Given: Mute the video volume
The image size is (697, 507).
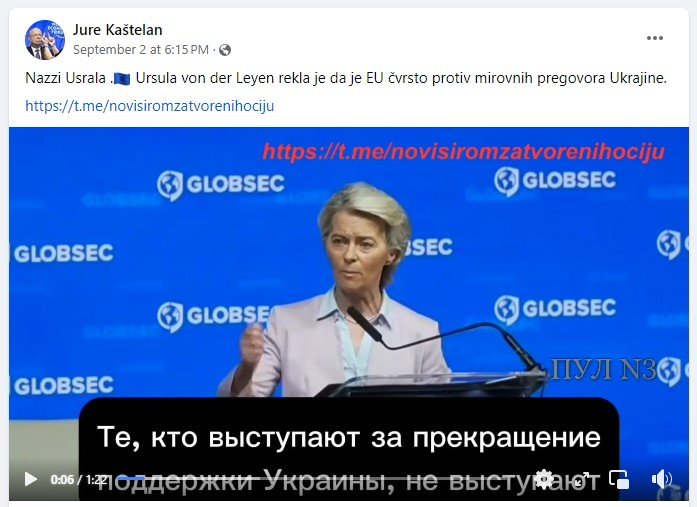Looking at the screenshot, I should [661, 479].
